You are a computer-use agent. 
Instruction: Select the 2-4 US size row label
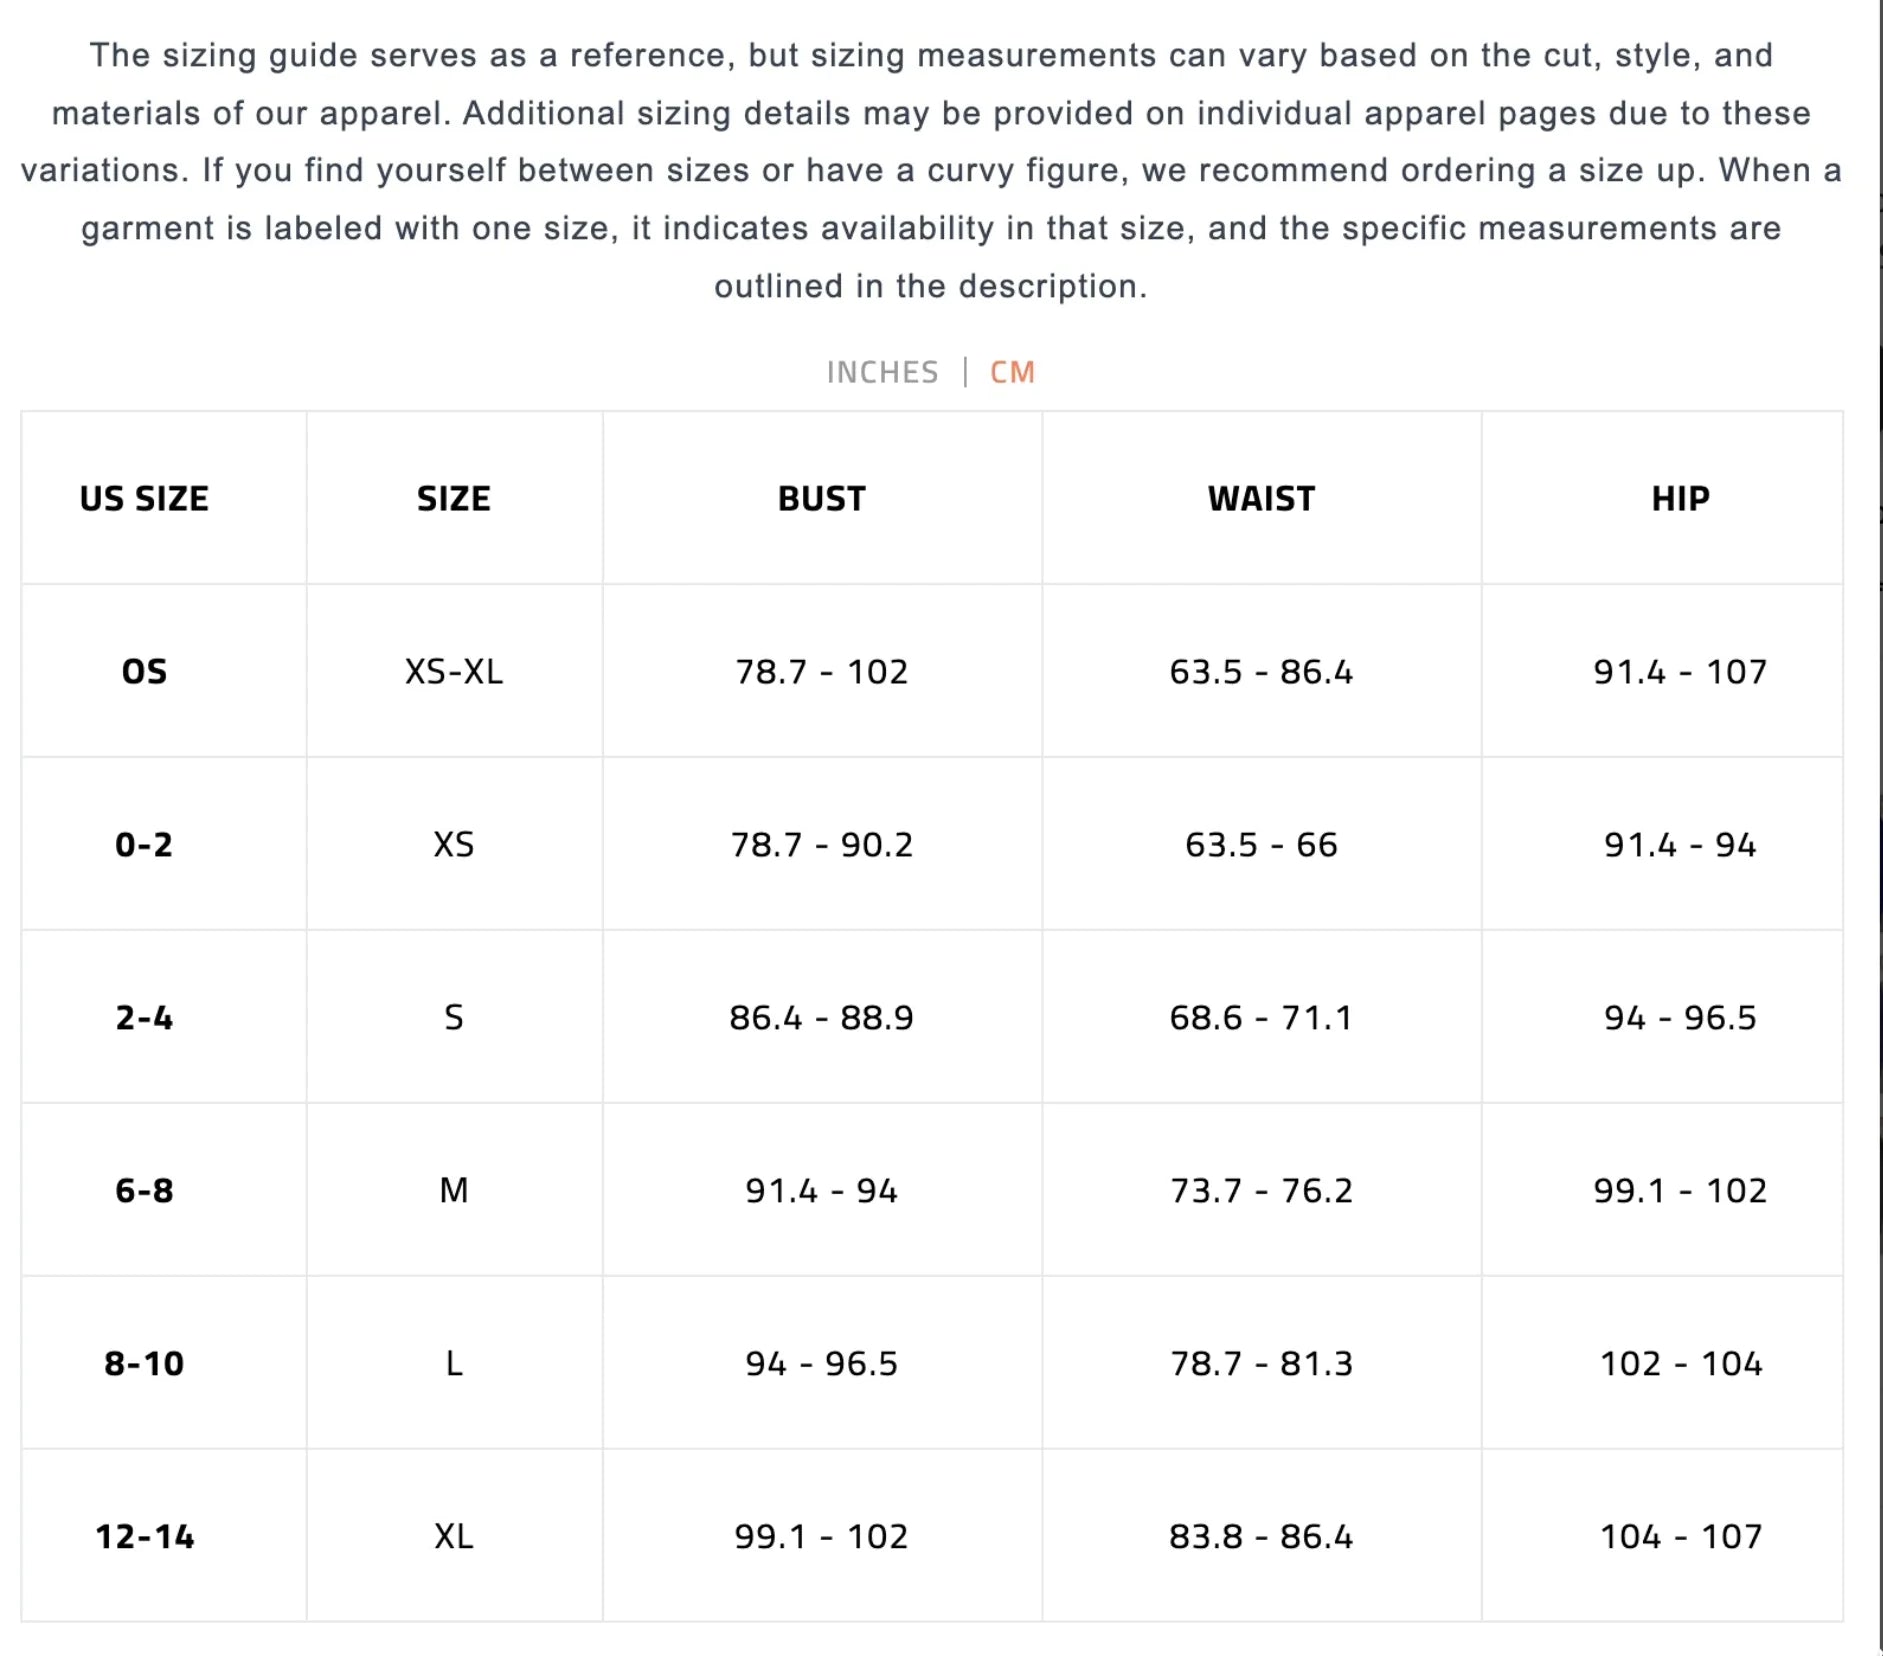(x=144, y=1017)
